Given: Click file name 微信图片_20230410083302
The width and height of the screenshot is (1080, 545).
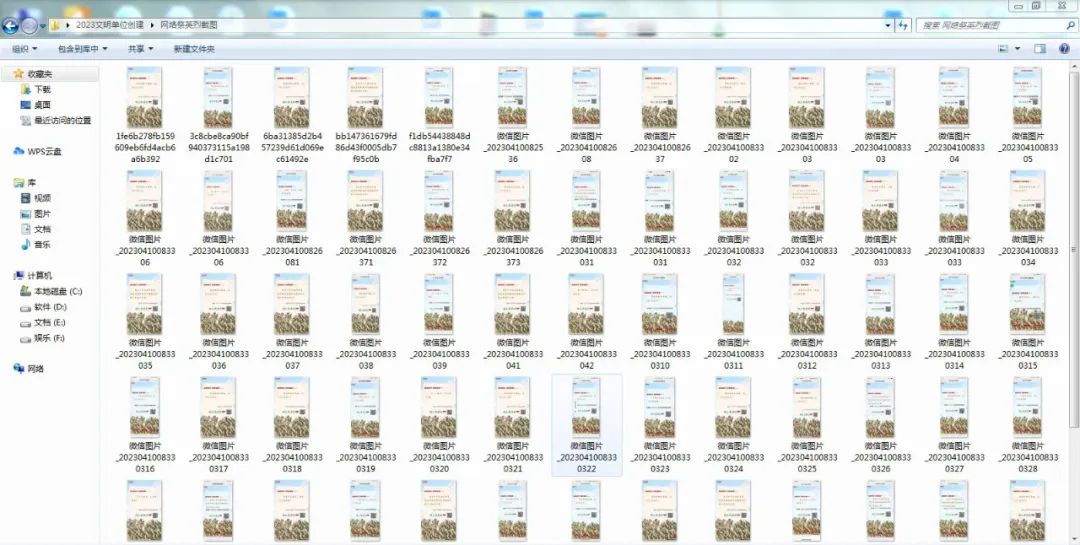Looking at the screenshot, I should click(734, 147).
